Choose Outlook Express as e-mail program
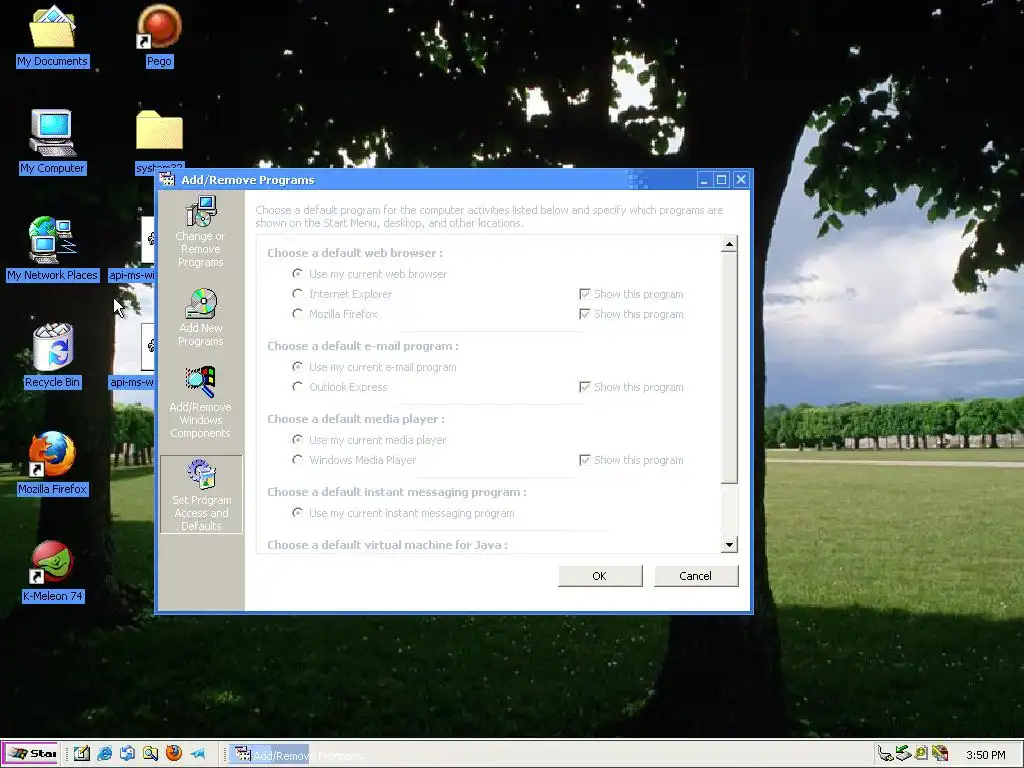This screenshot has width=1024, height=768. [x=340, y=387]
